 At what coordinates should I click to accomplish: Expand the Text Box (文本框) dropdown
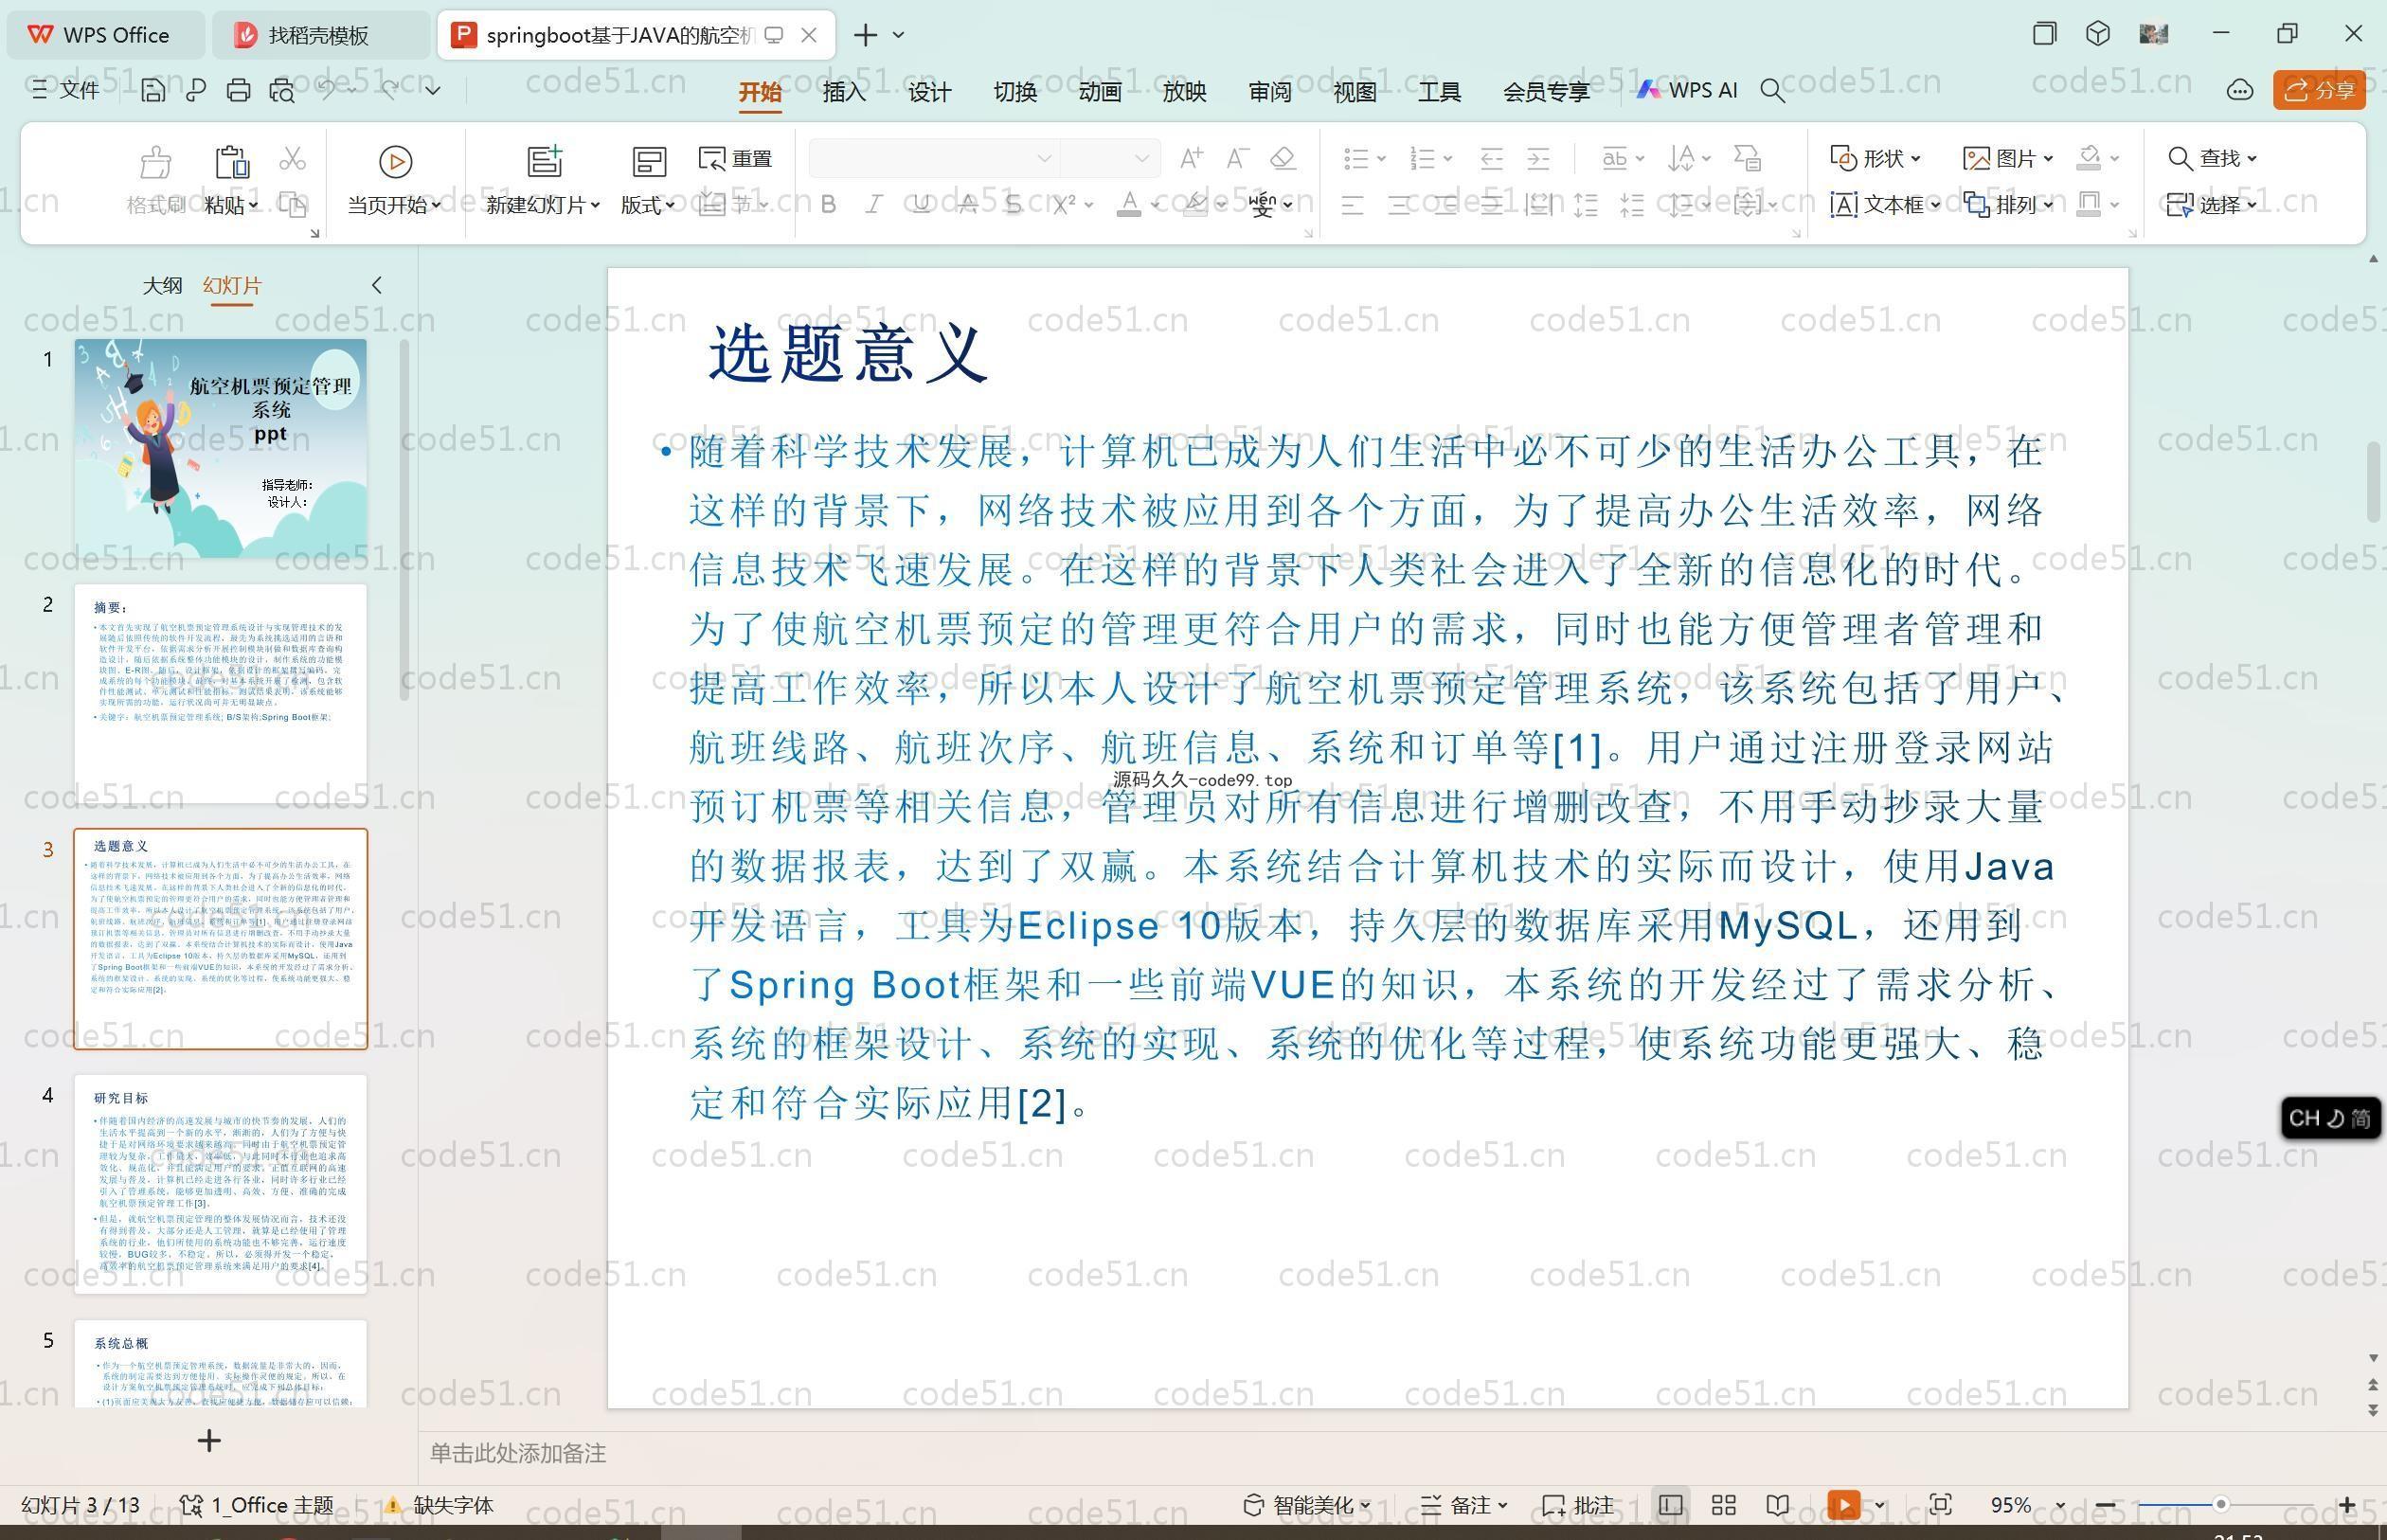coord(1935,205)
